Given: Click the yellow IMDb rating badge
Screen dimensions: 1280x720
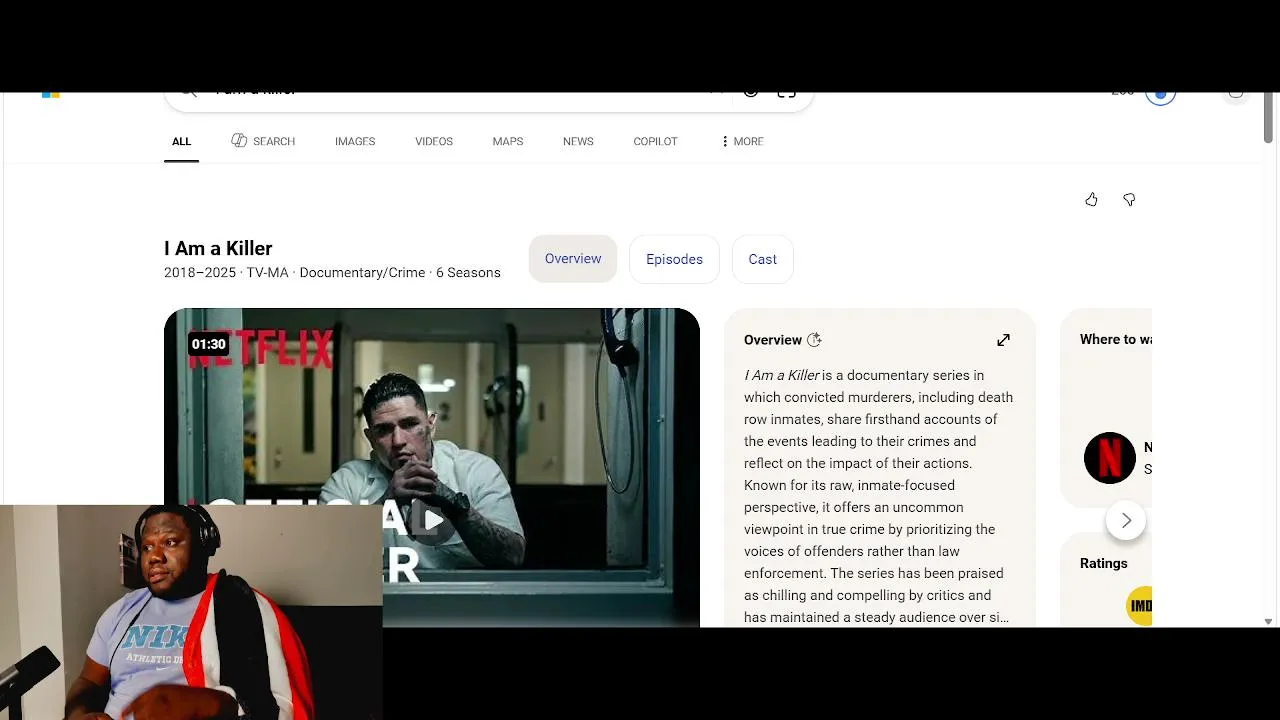Looking at the screenshot, I should point(1140,605).
